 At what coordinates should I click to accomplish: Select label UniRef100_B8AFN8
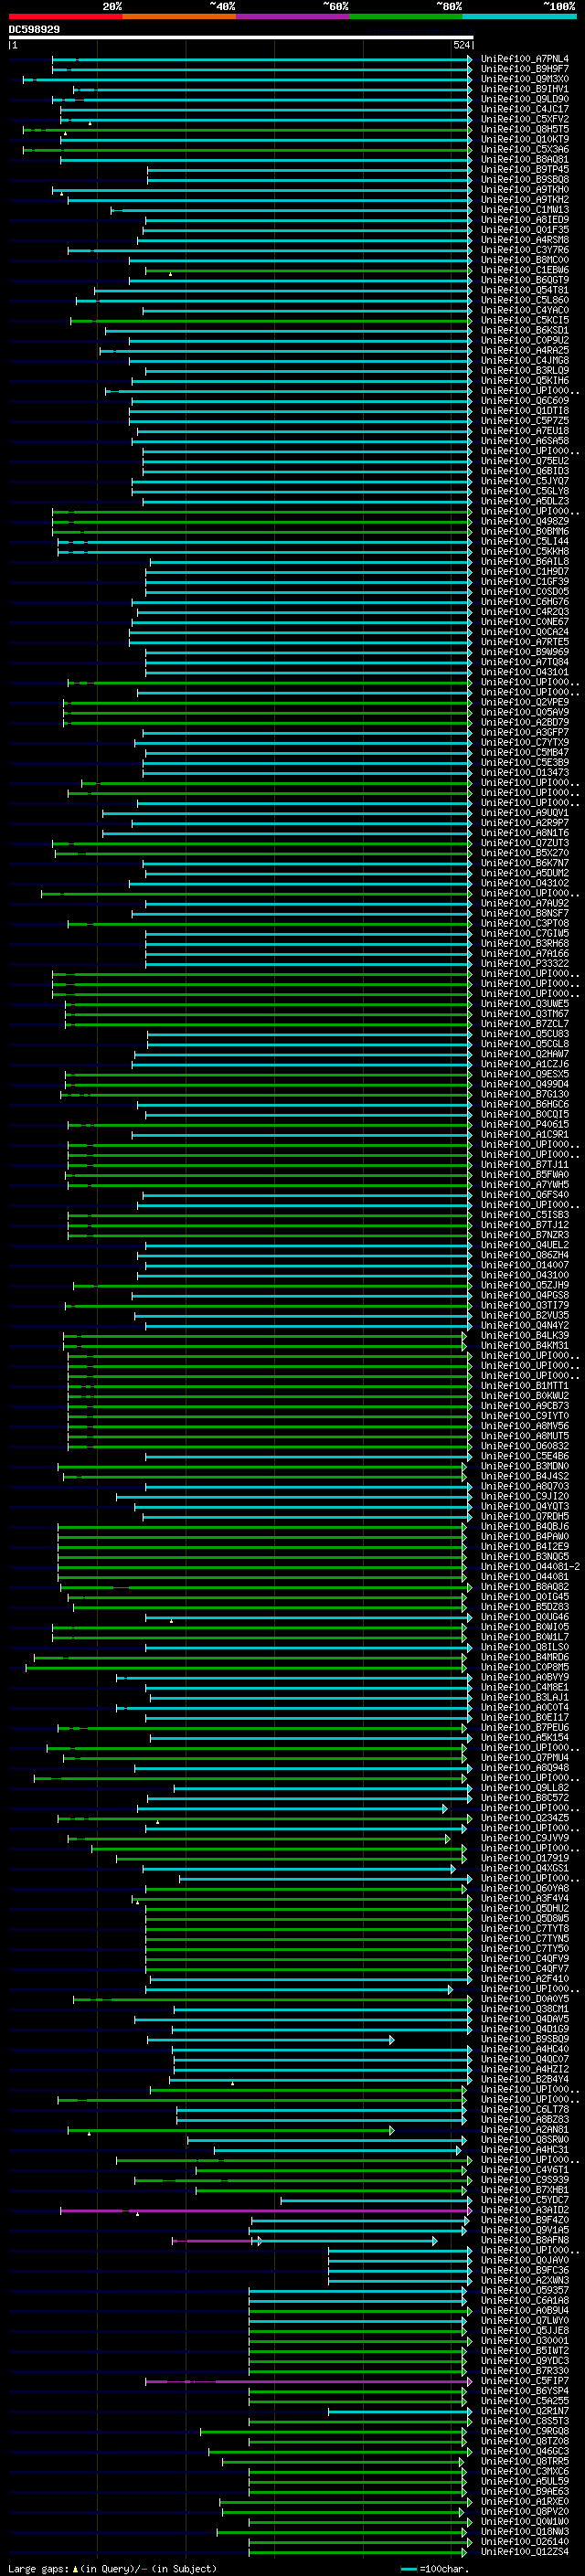(524, 2240)
